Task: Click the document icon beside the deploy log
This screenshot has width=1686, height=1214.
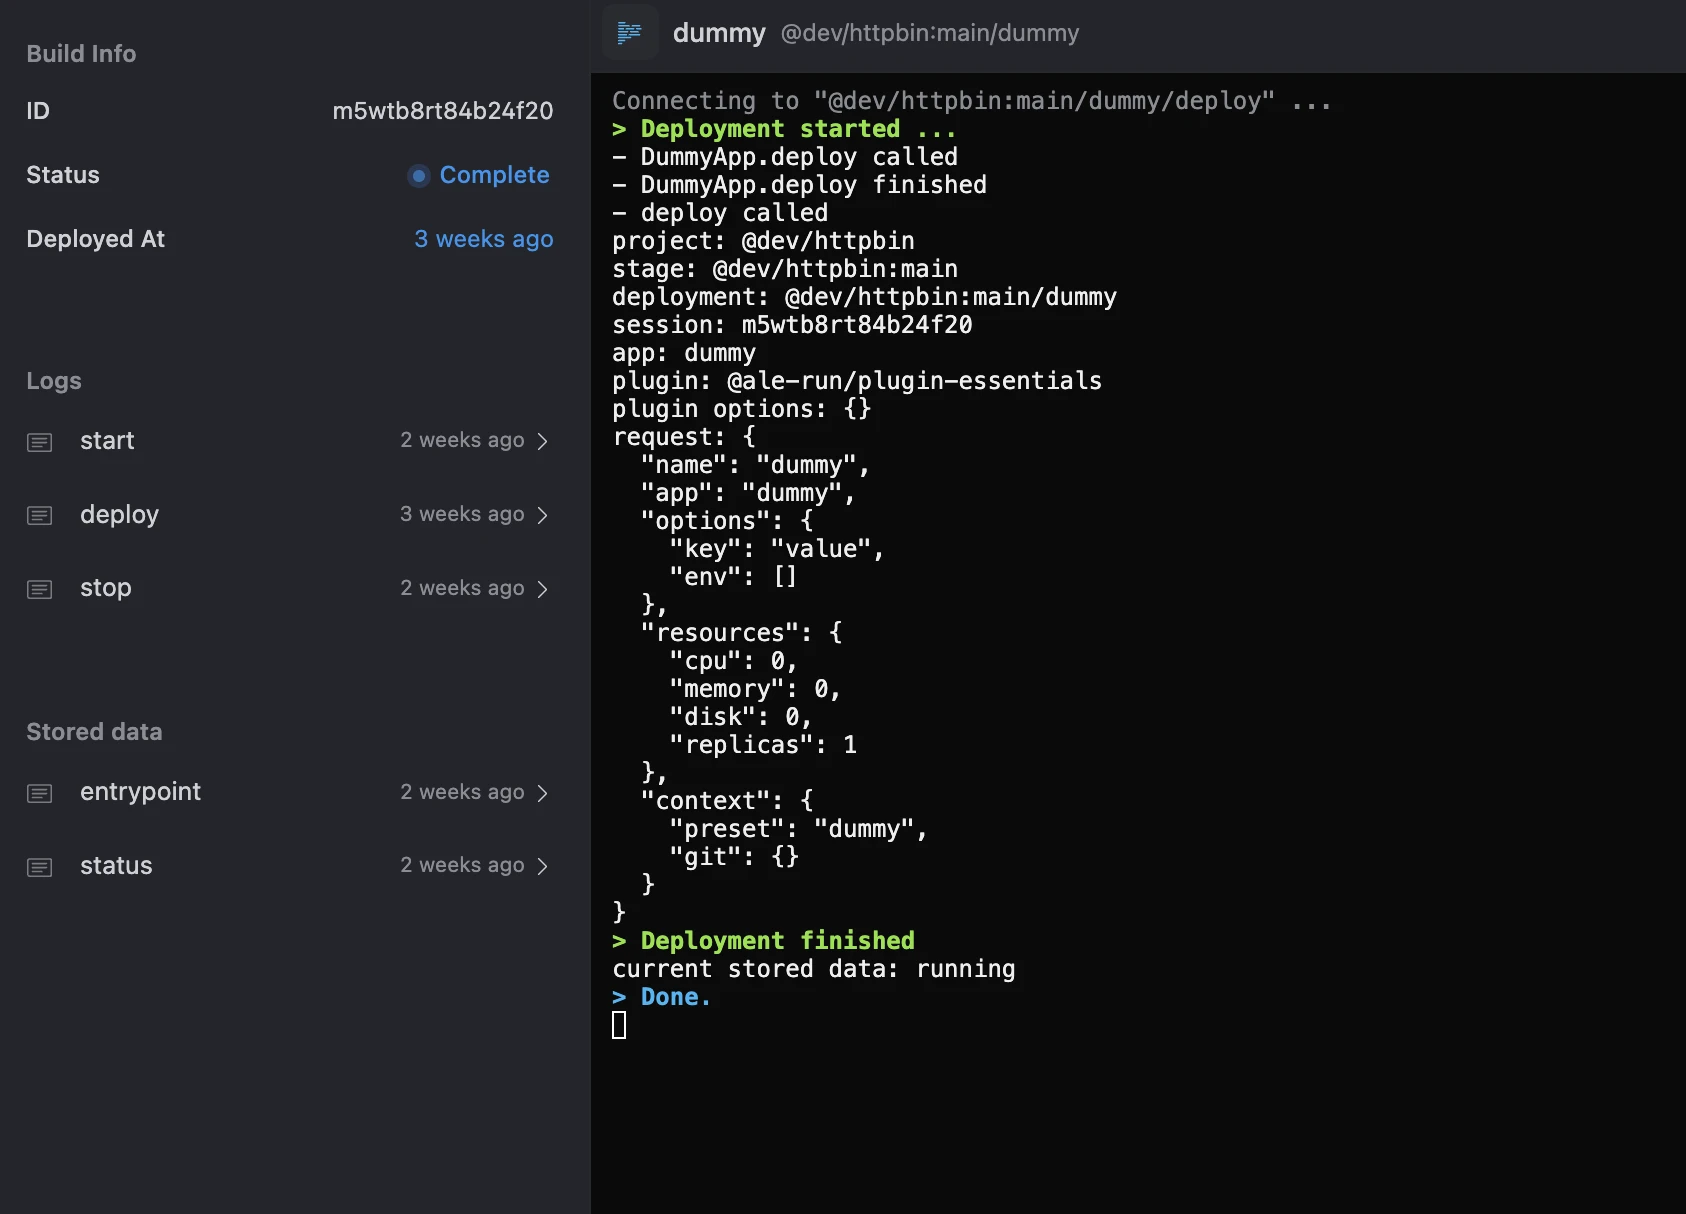Action: click(x=39, y=515)
